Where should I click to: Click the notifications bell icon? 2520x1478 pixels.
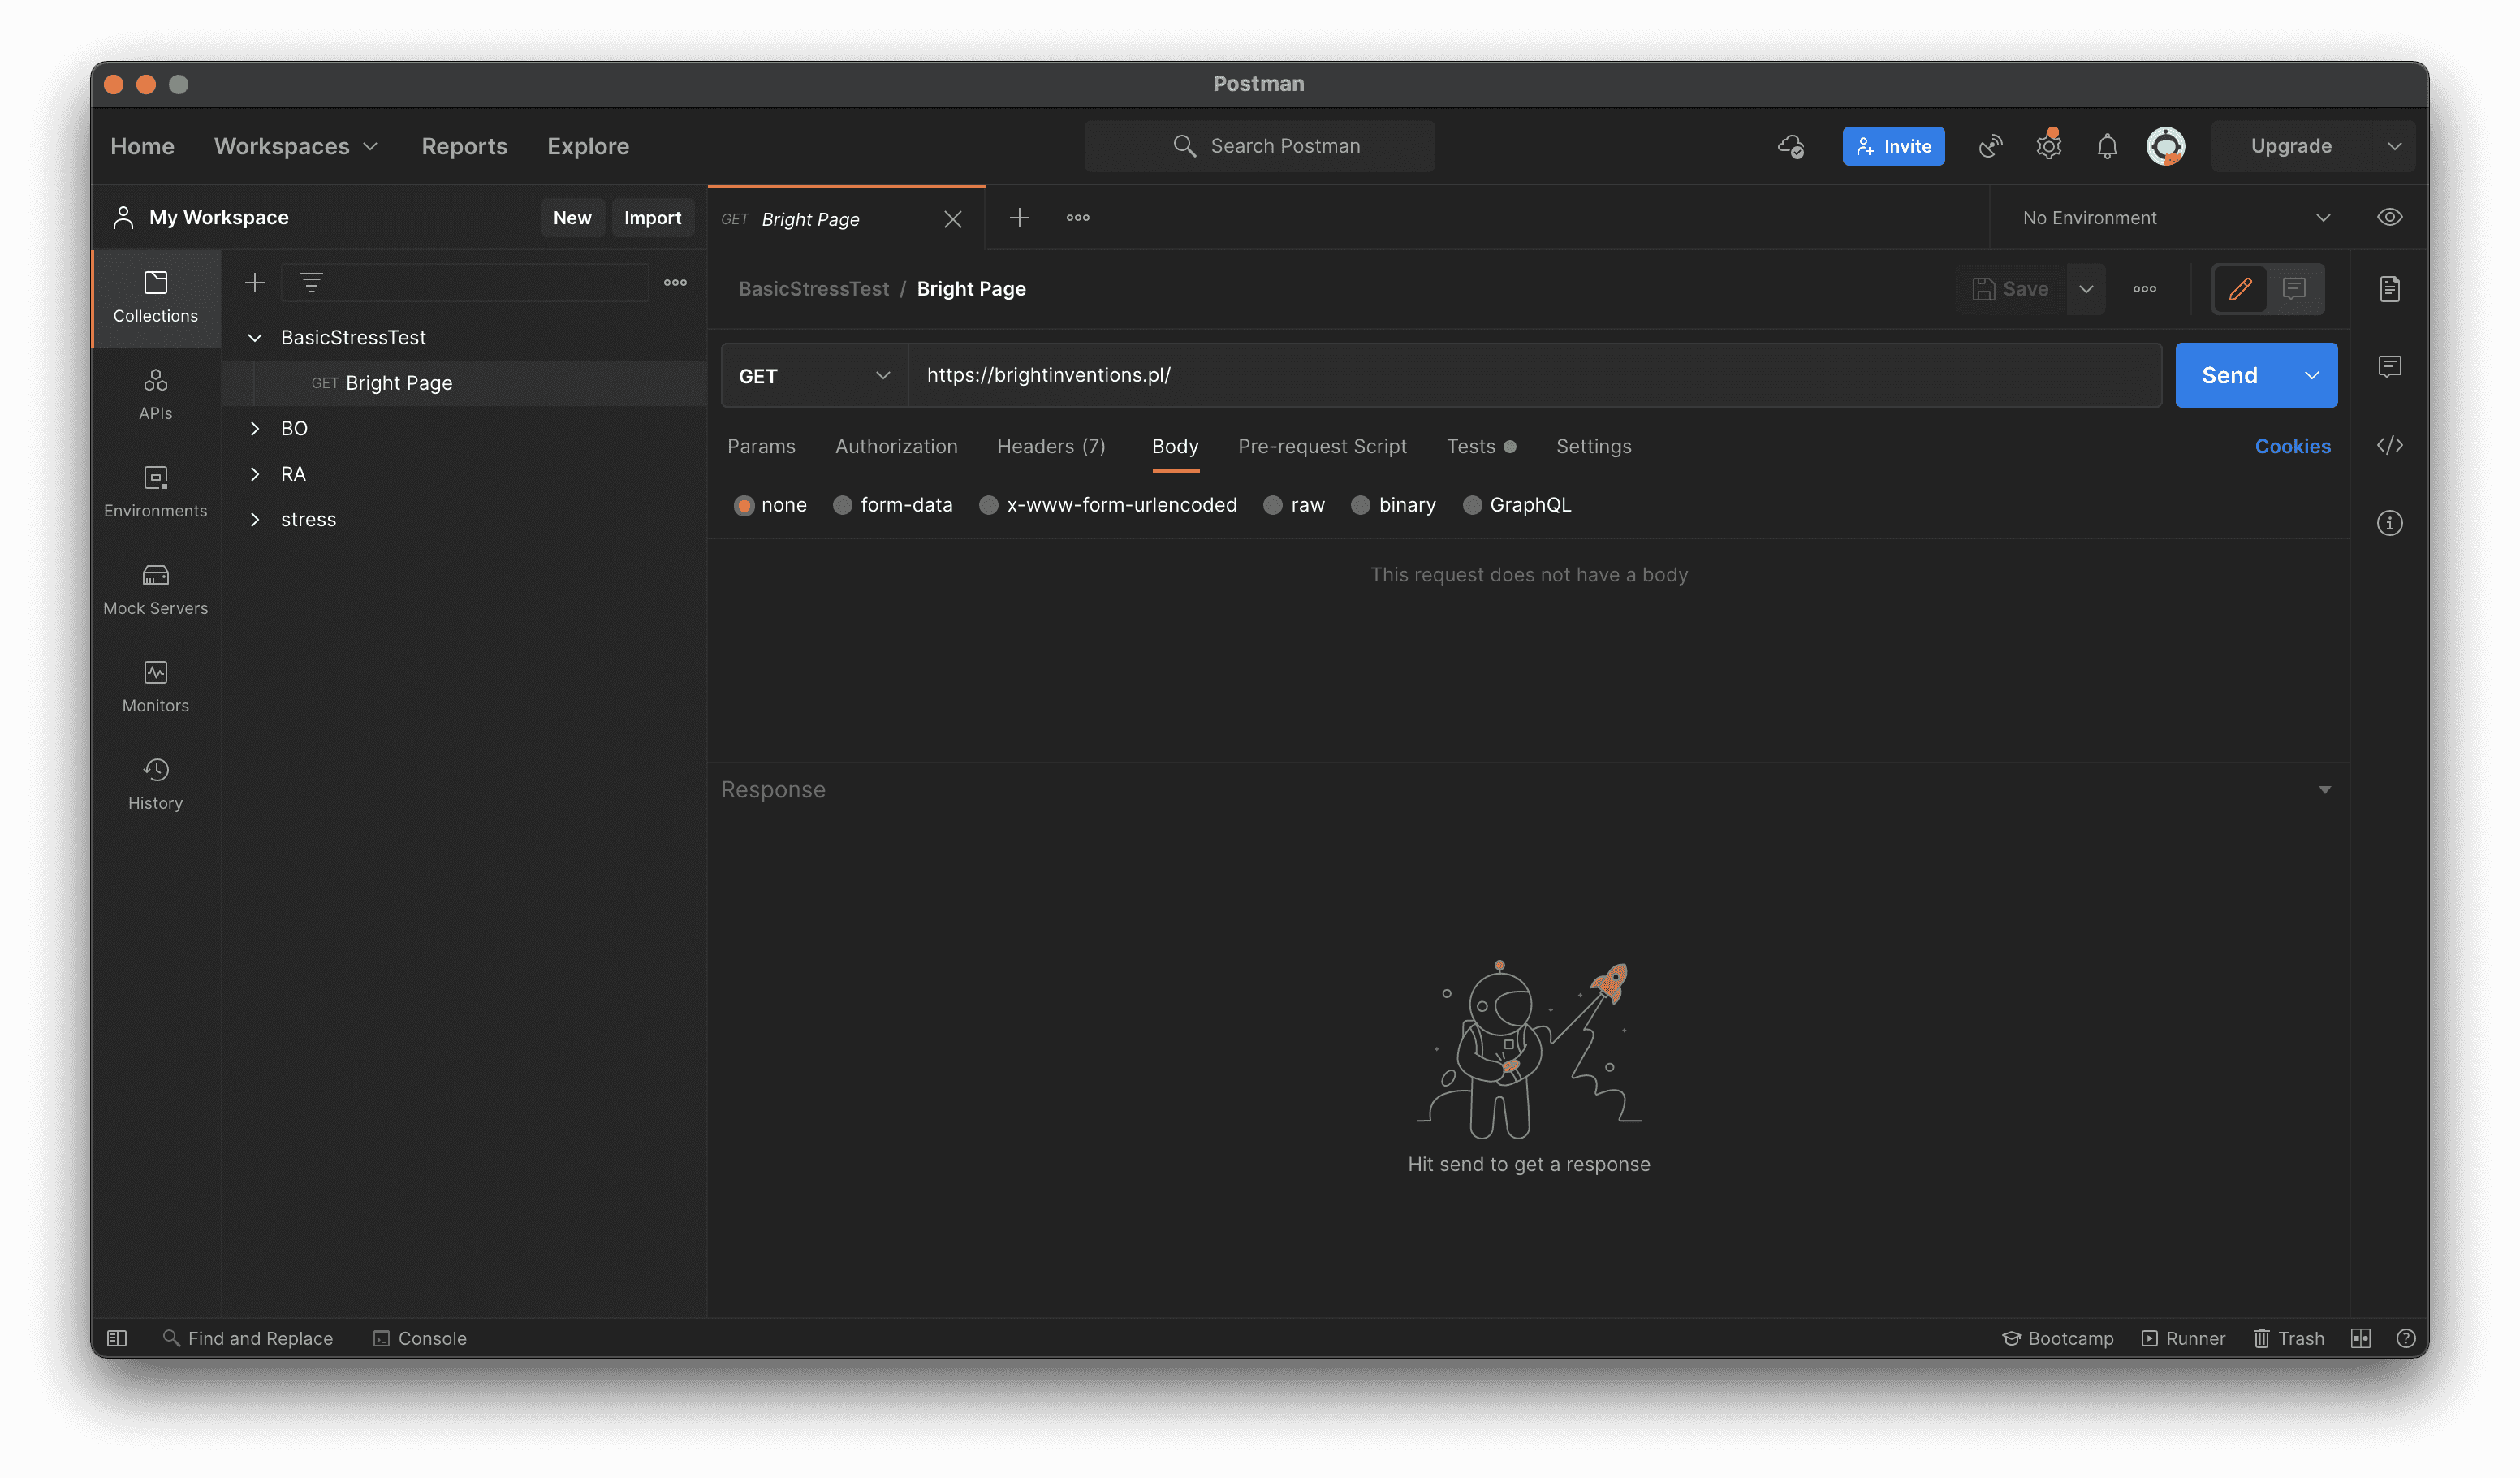2106,146
